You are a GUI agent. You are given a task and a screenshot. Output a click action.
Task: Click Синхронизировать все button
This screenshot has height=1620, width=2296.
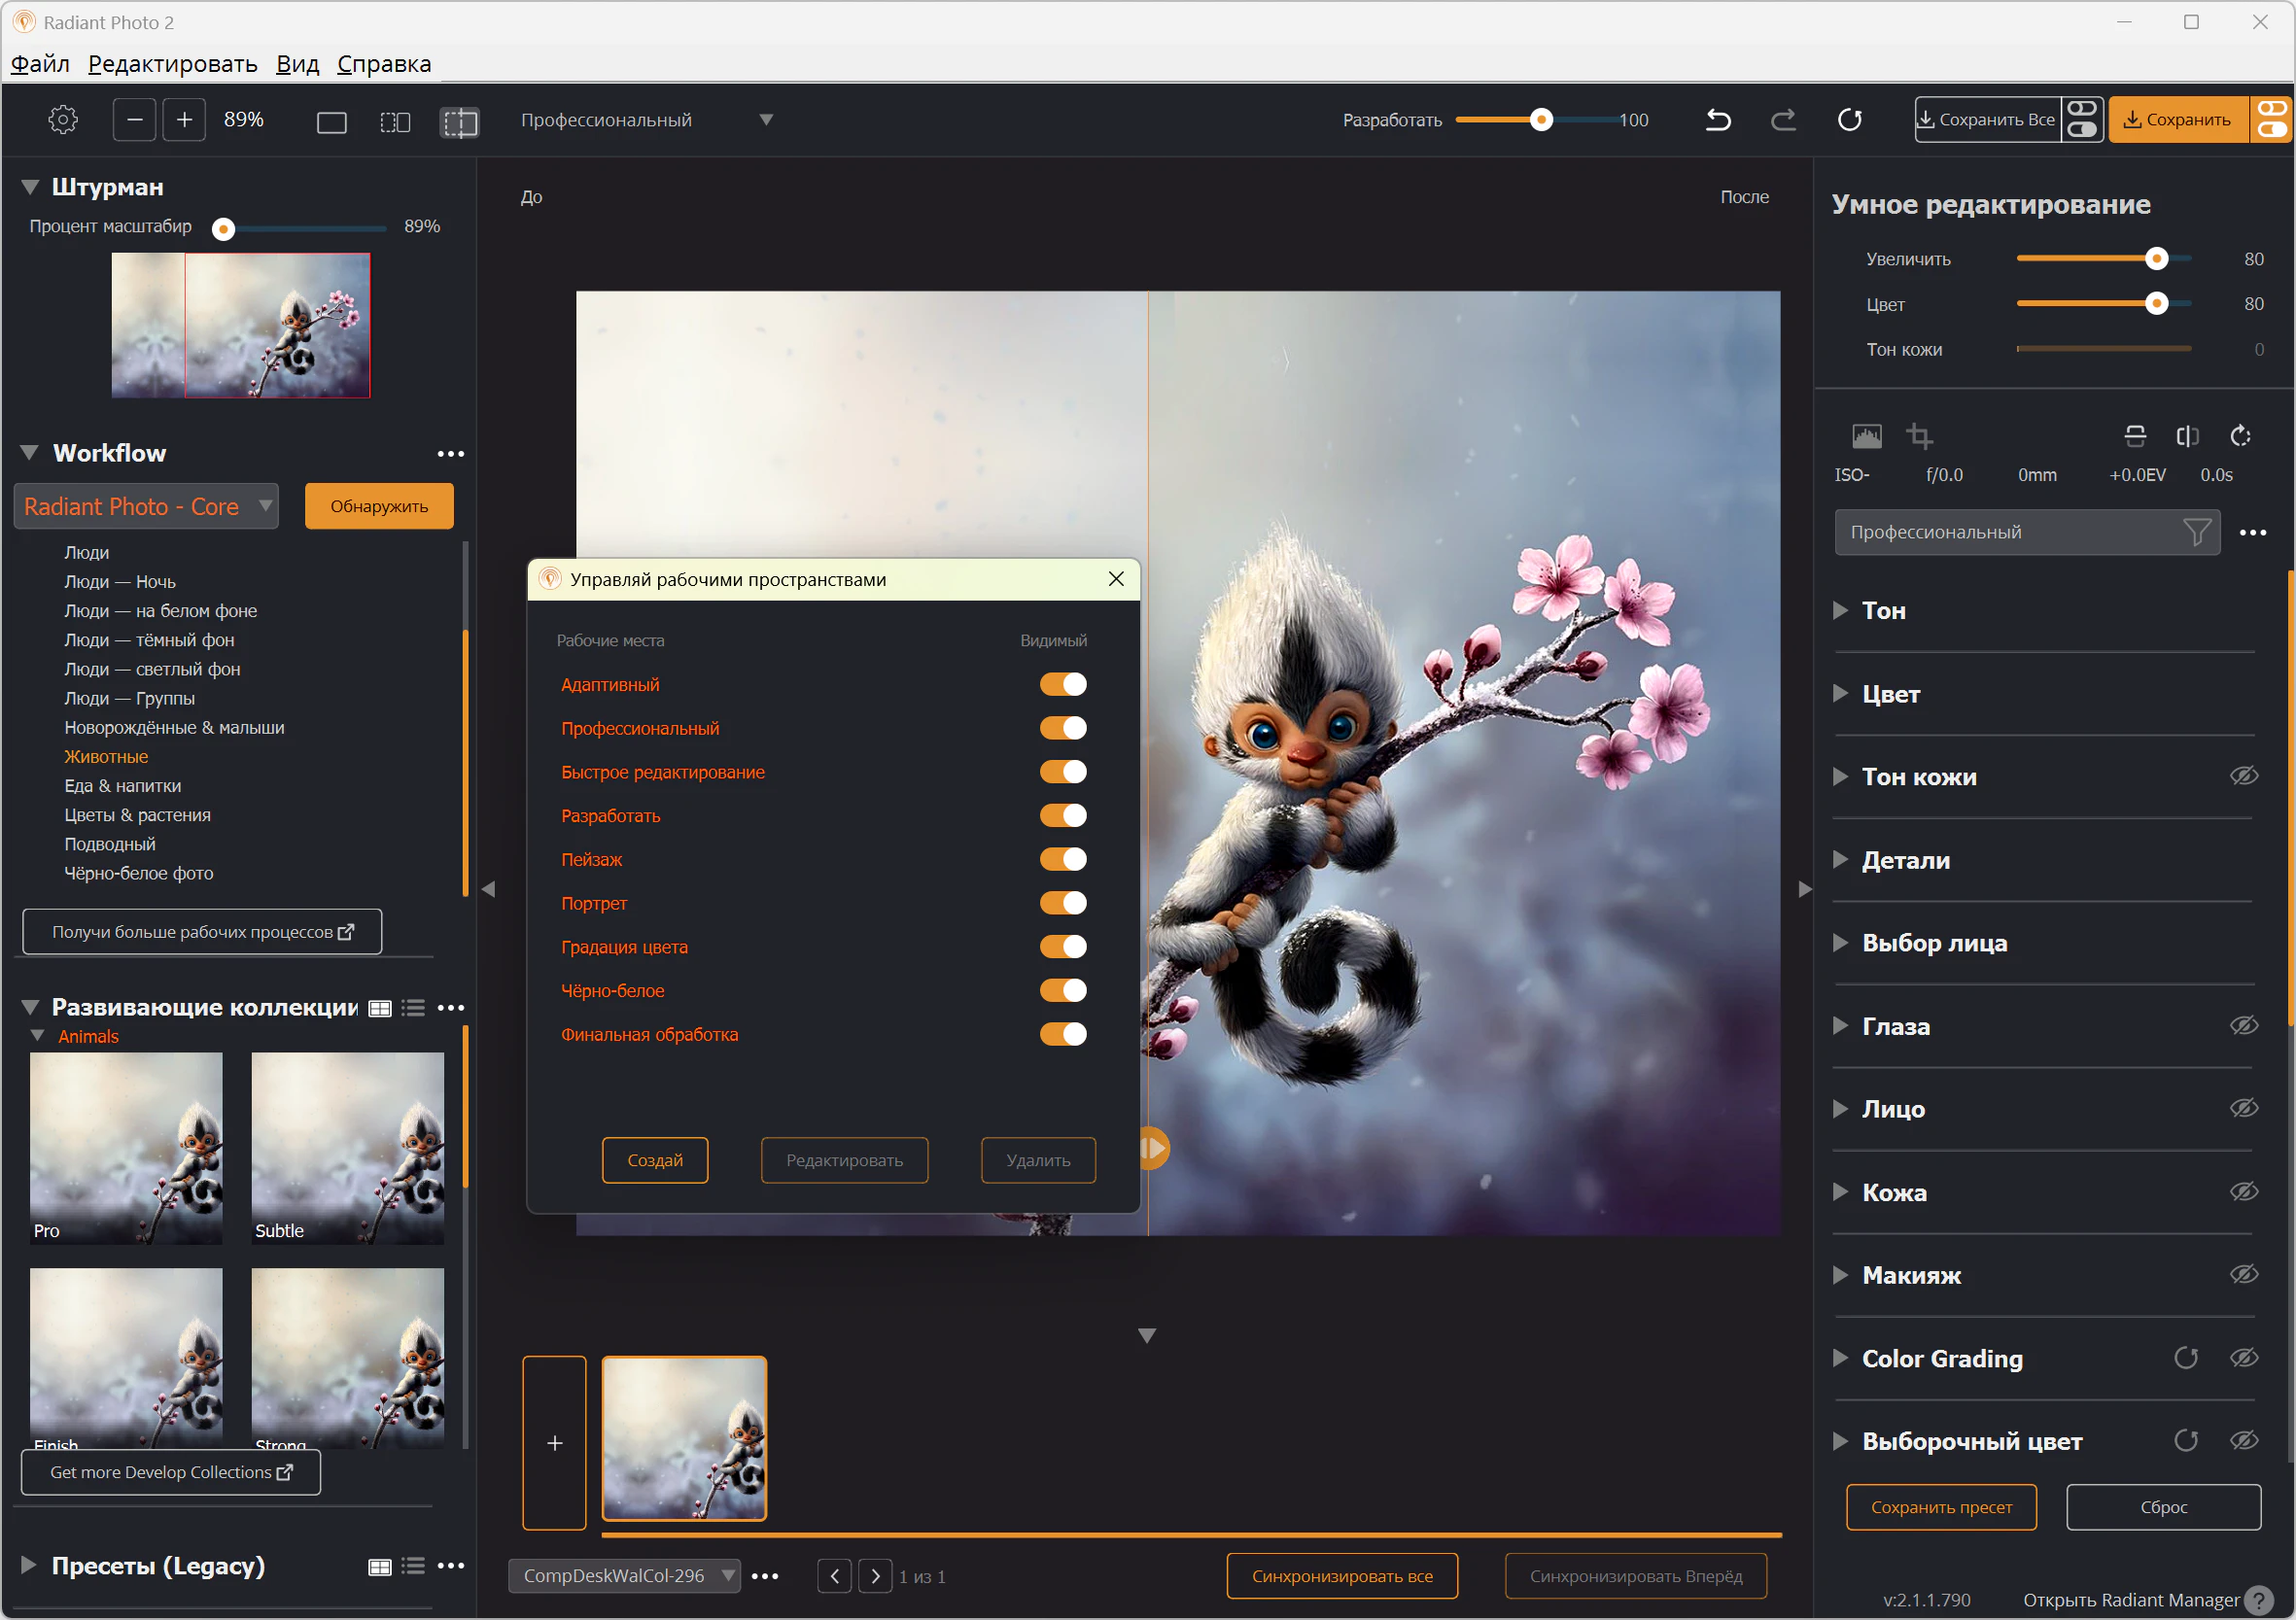pyautogui.click(x=1341, y=1576)
